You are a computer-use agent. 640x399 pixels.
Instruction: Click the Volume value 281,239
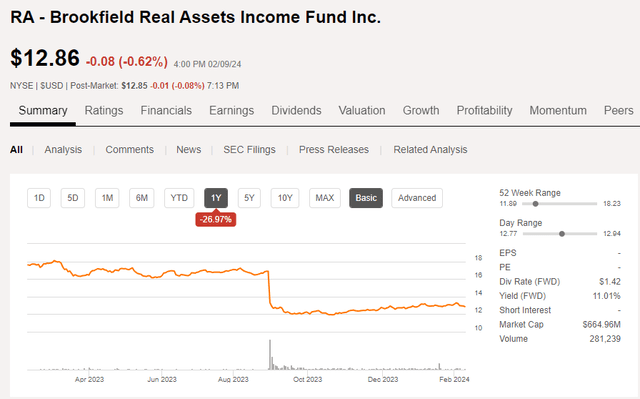[605, 339]
